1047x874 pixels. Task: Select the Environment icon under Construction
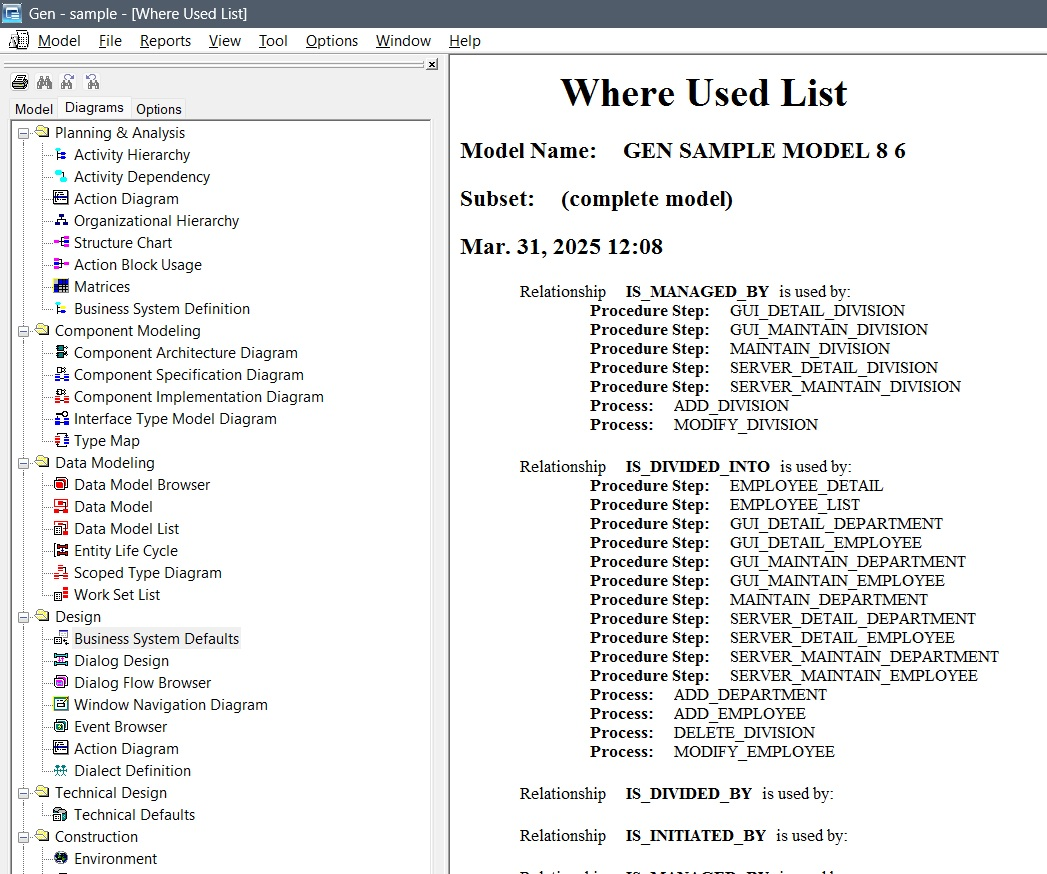[61, 859]
